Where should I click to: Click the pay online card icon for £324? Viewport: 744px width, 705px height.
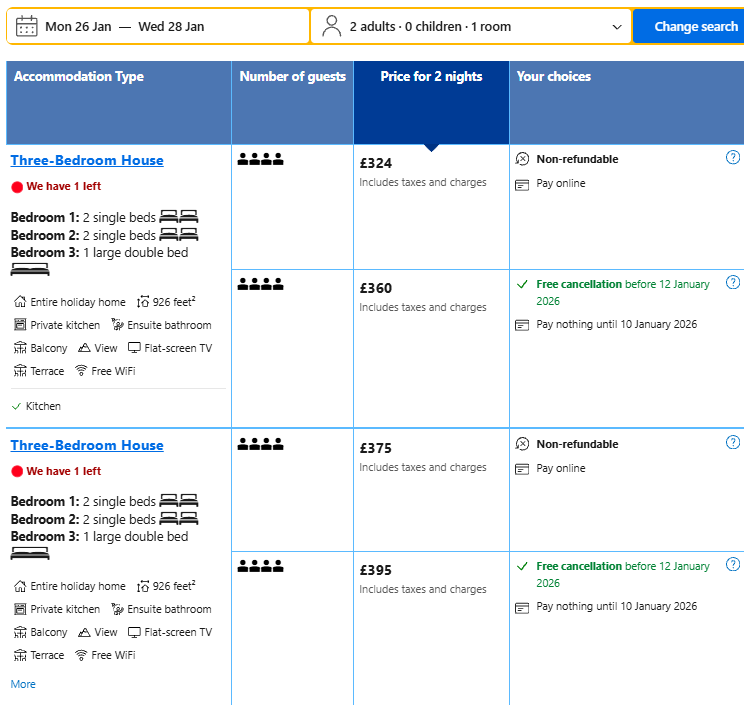pos(522,184)
